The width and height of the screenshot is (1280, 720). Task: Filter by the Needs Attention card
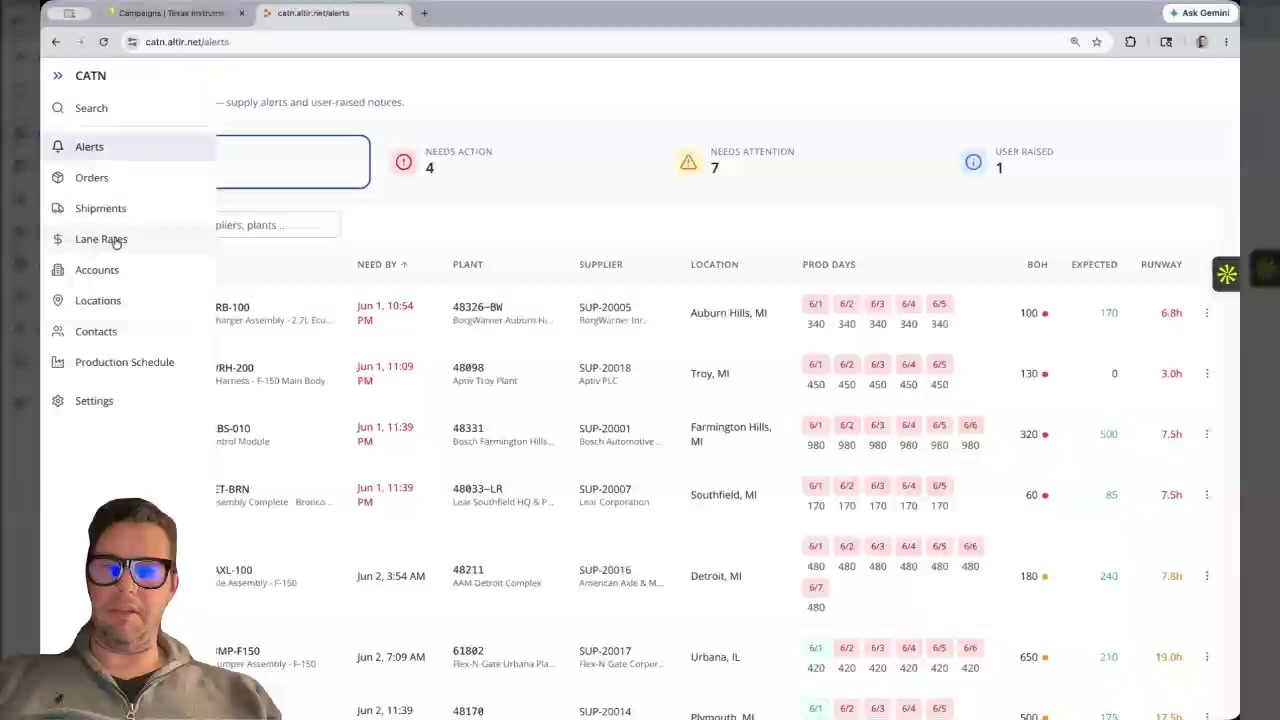[798, 161]
